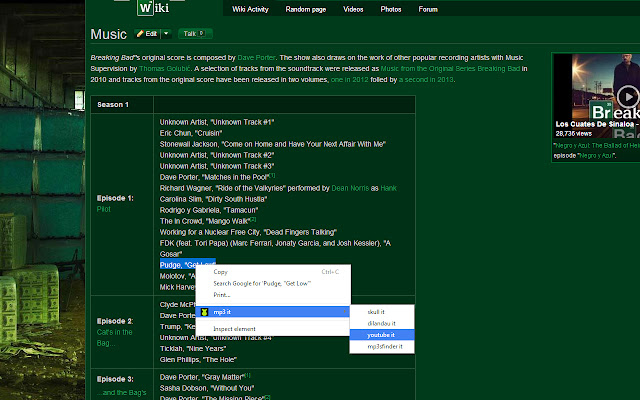Open the Videos tab
The height and width of the screenshot is (400, 640).
tap(353, 9)
